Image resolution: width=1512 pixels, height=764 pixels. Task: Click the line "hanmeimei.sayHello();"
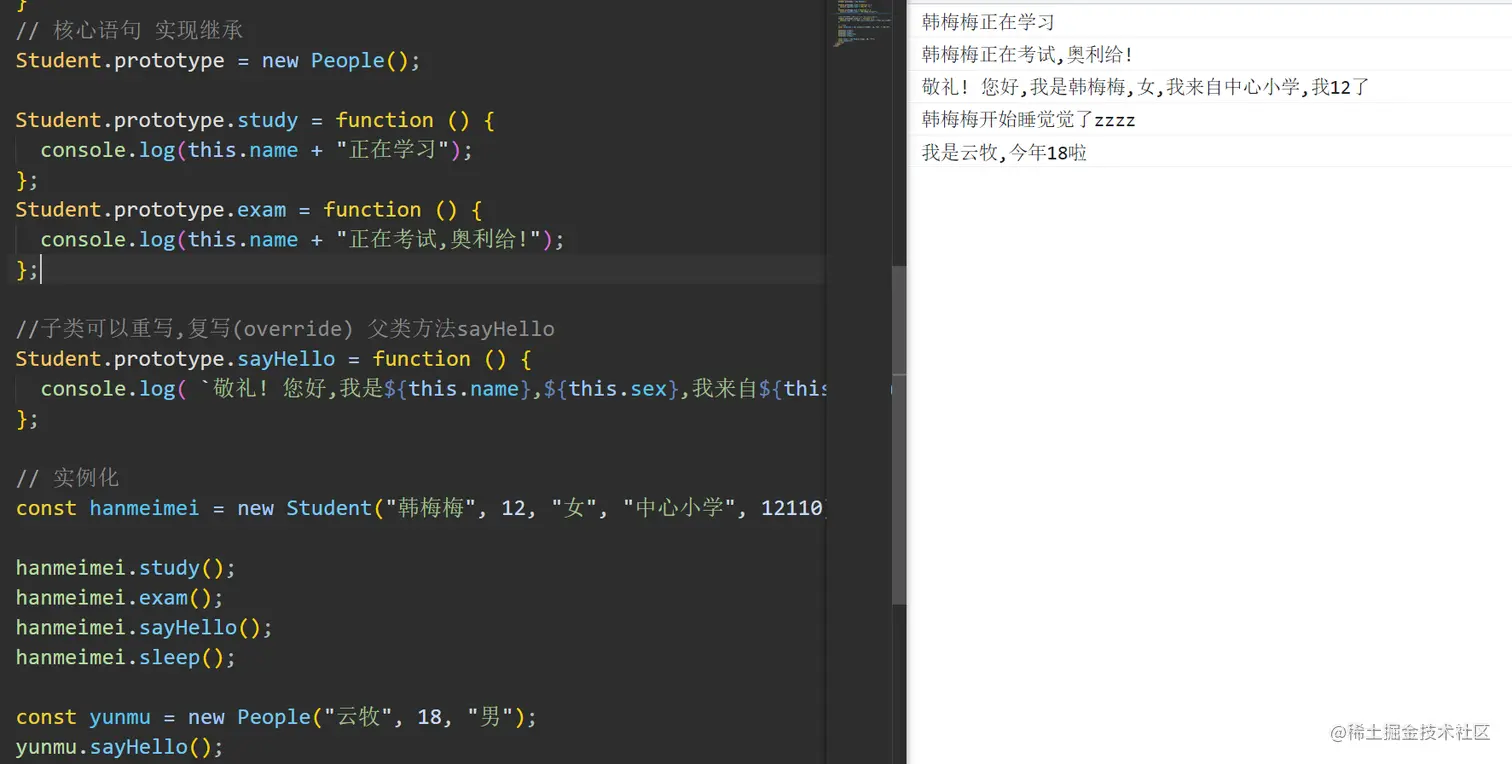pyautogui.click(x=144, y=628)
